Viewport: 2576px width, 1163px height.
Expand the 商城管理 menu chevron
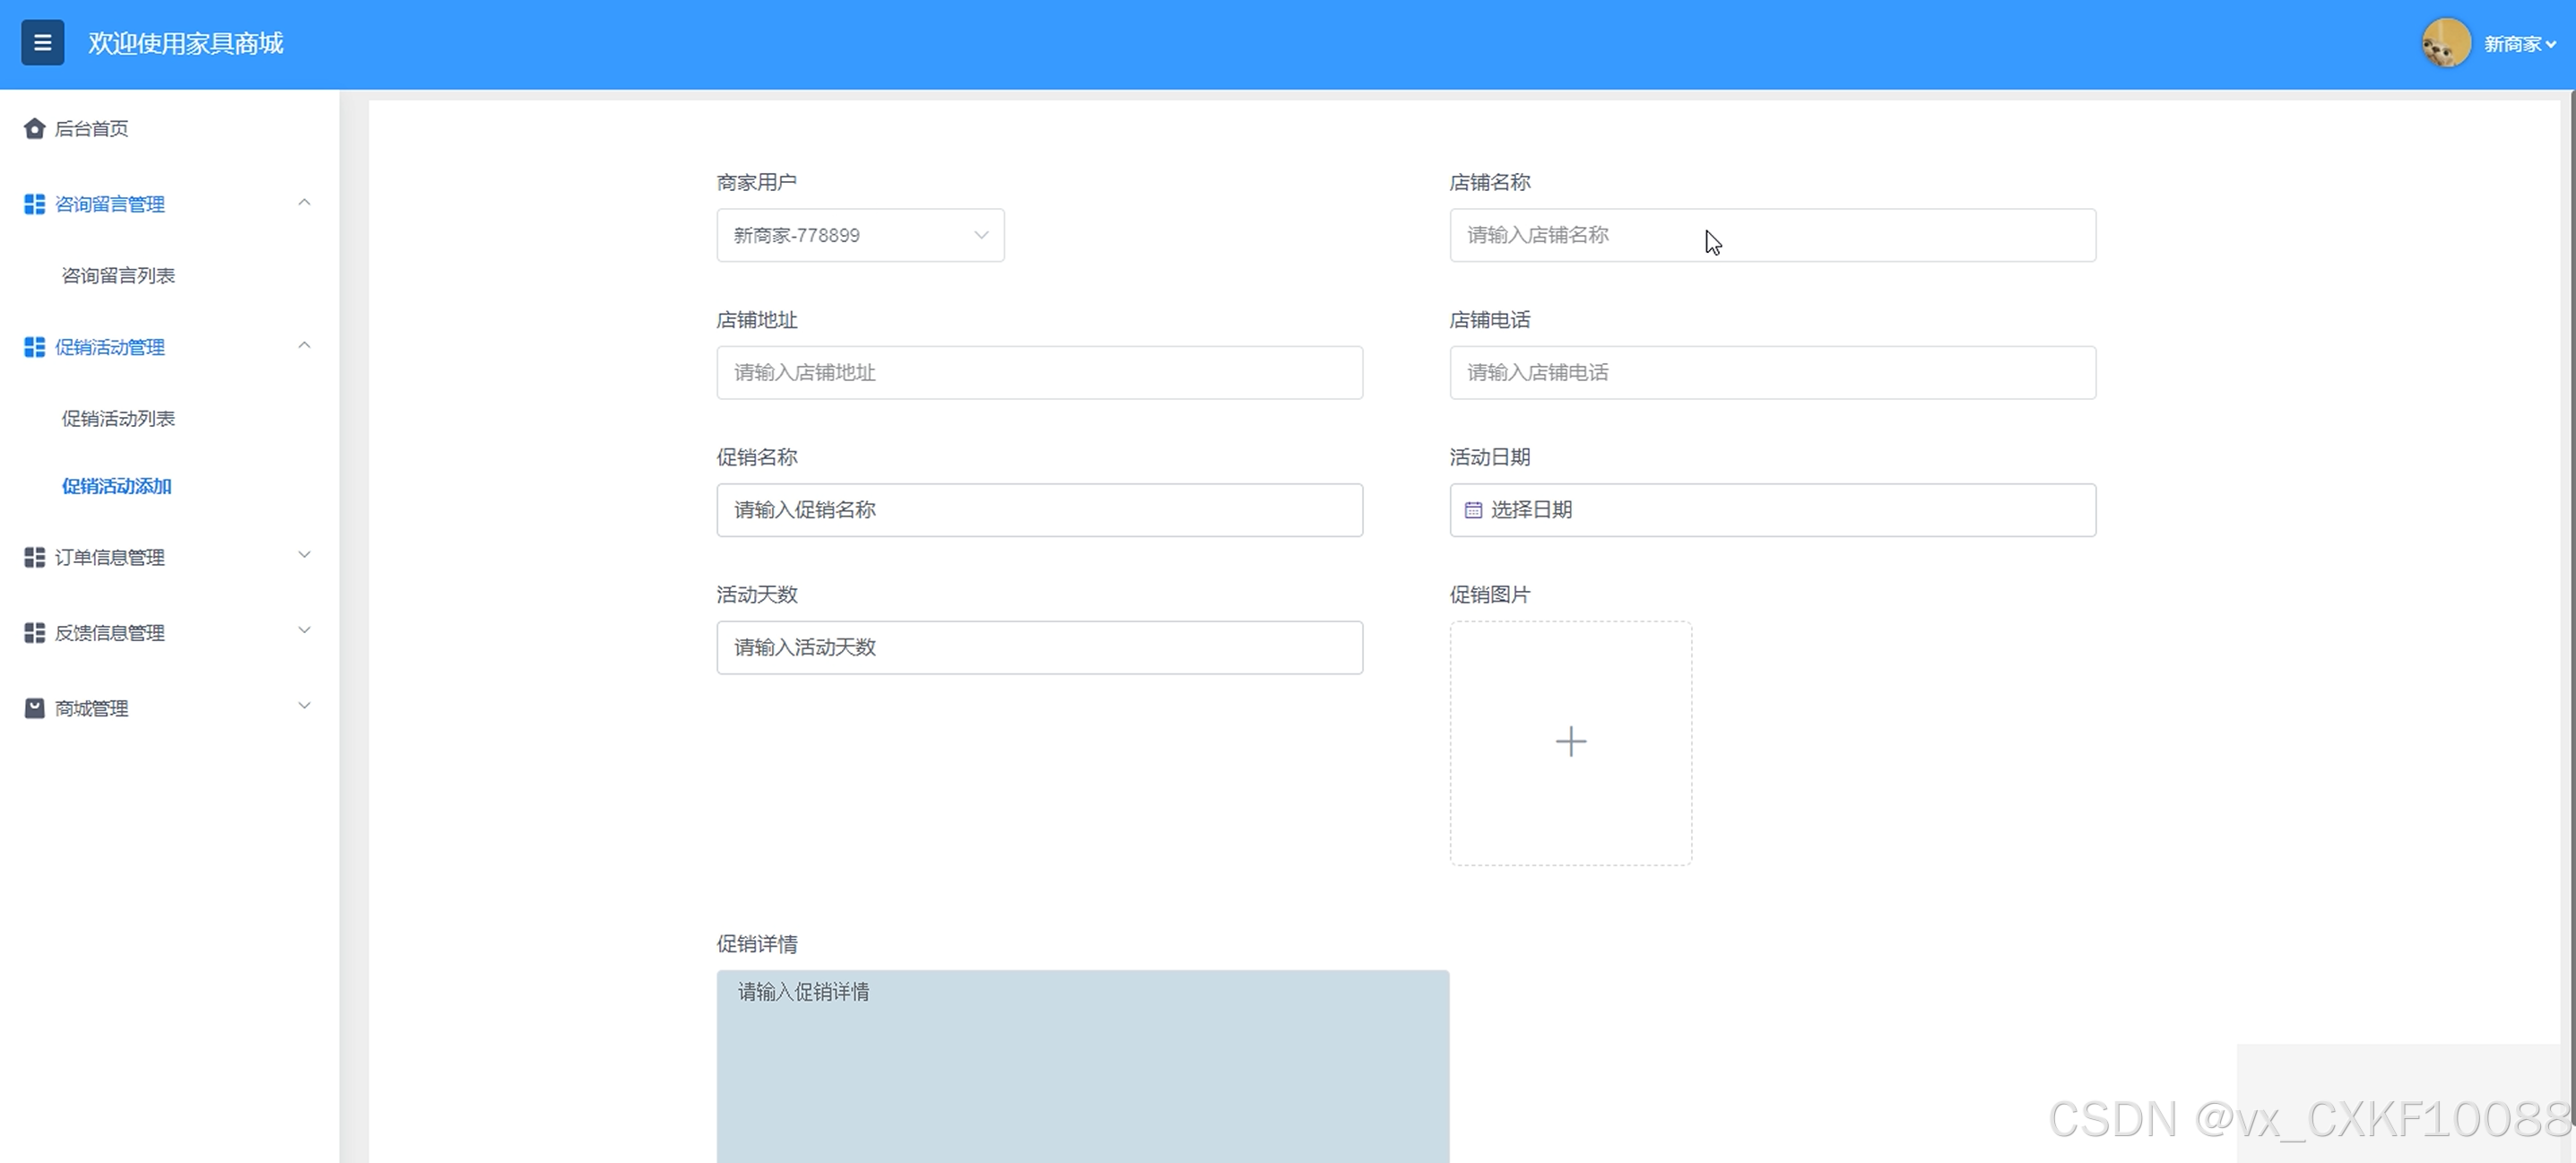click(304, 706)
